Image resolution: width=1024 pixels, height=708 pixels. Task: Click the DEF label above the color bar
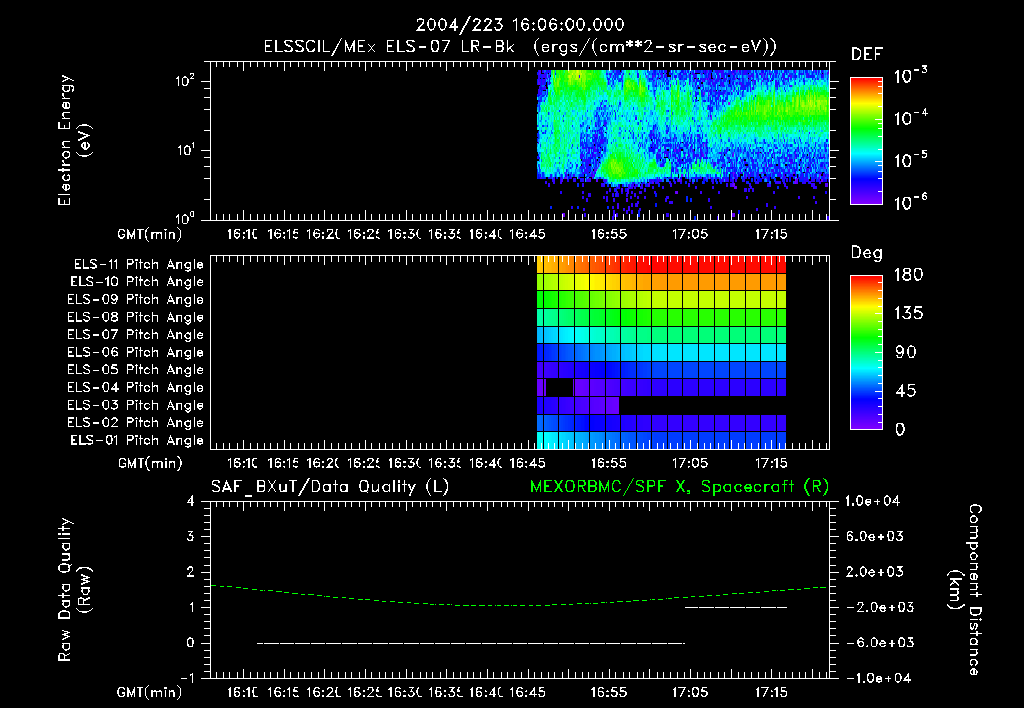tap(866, 54)
